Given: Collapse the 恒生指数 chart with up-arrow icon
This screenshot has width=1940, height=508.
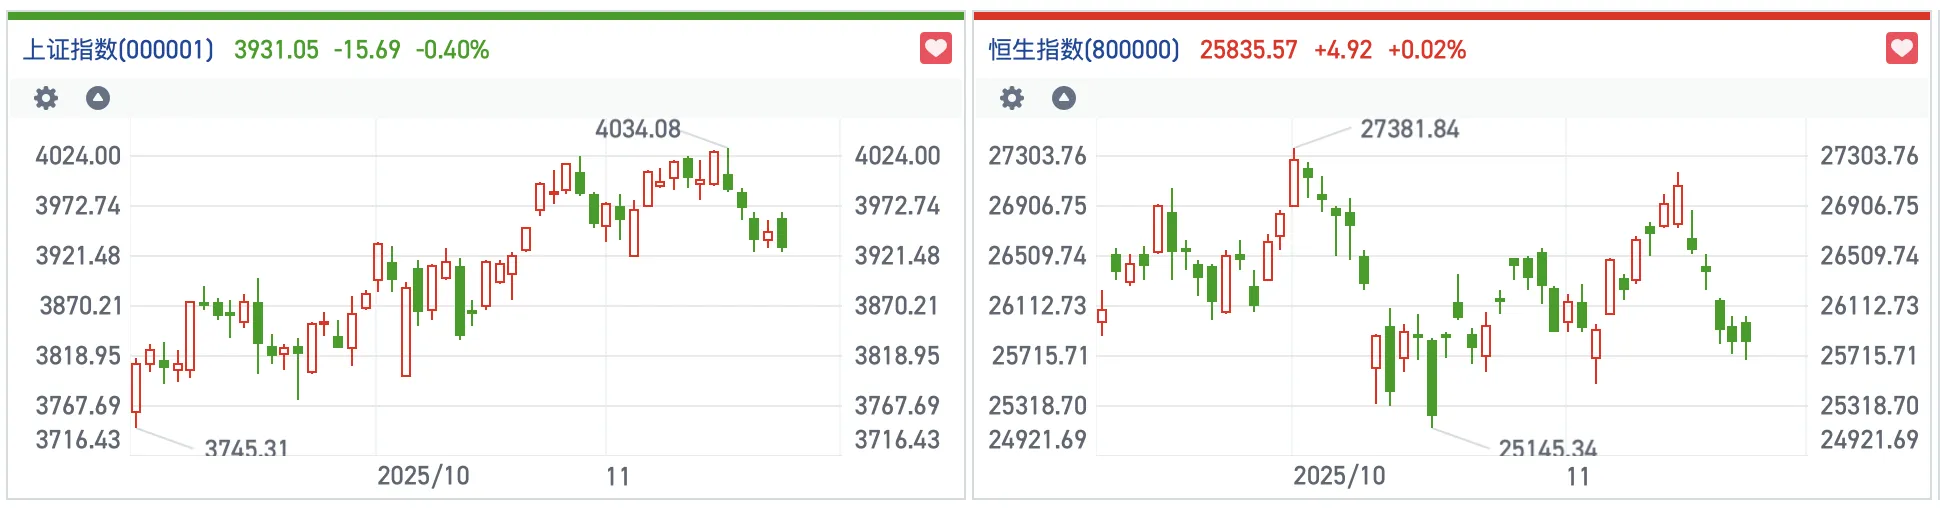Looking at the screenshot, I should tap(1064, 98).
